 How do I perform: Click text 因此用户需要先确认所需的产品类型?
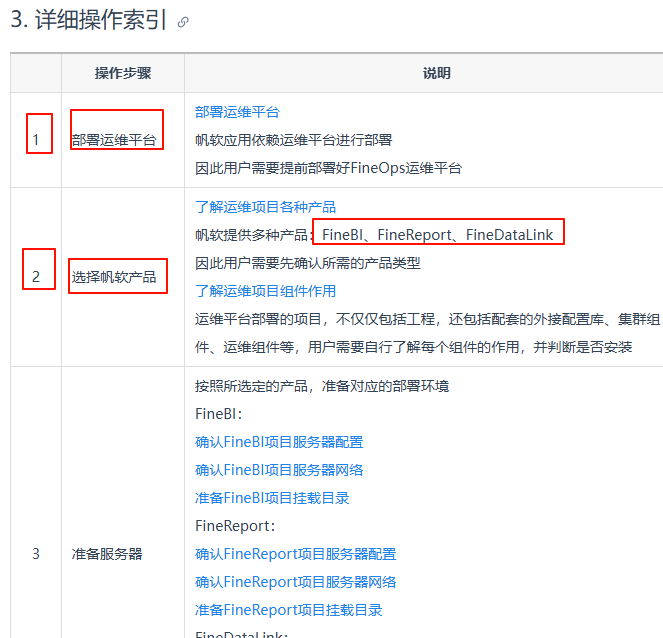click(x=307, y=263)
